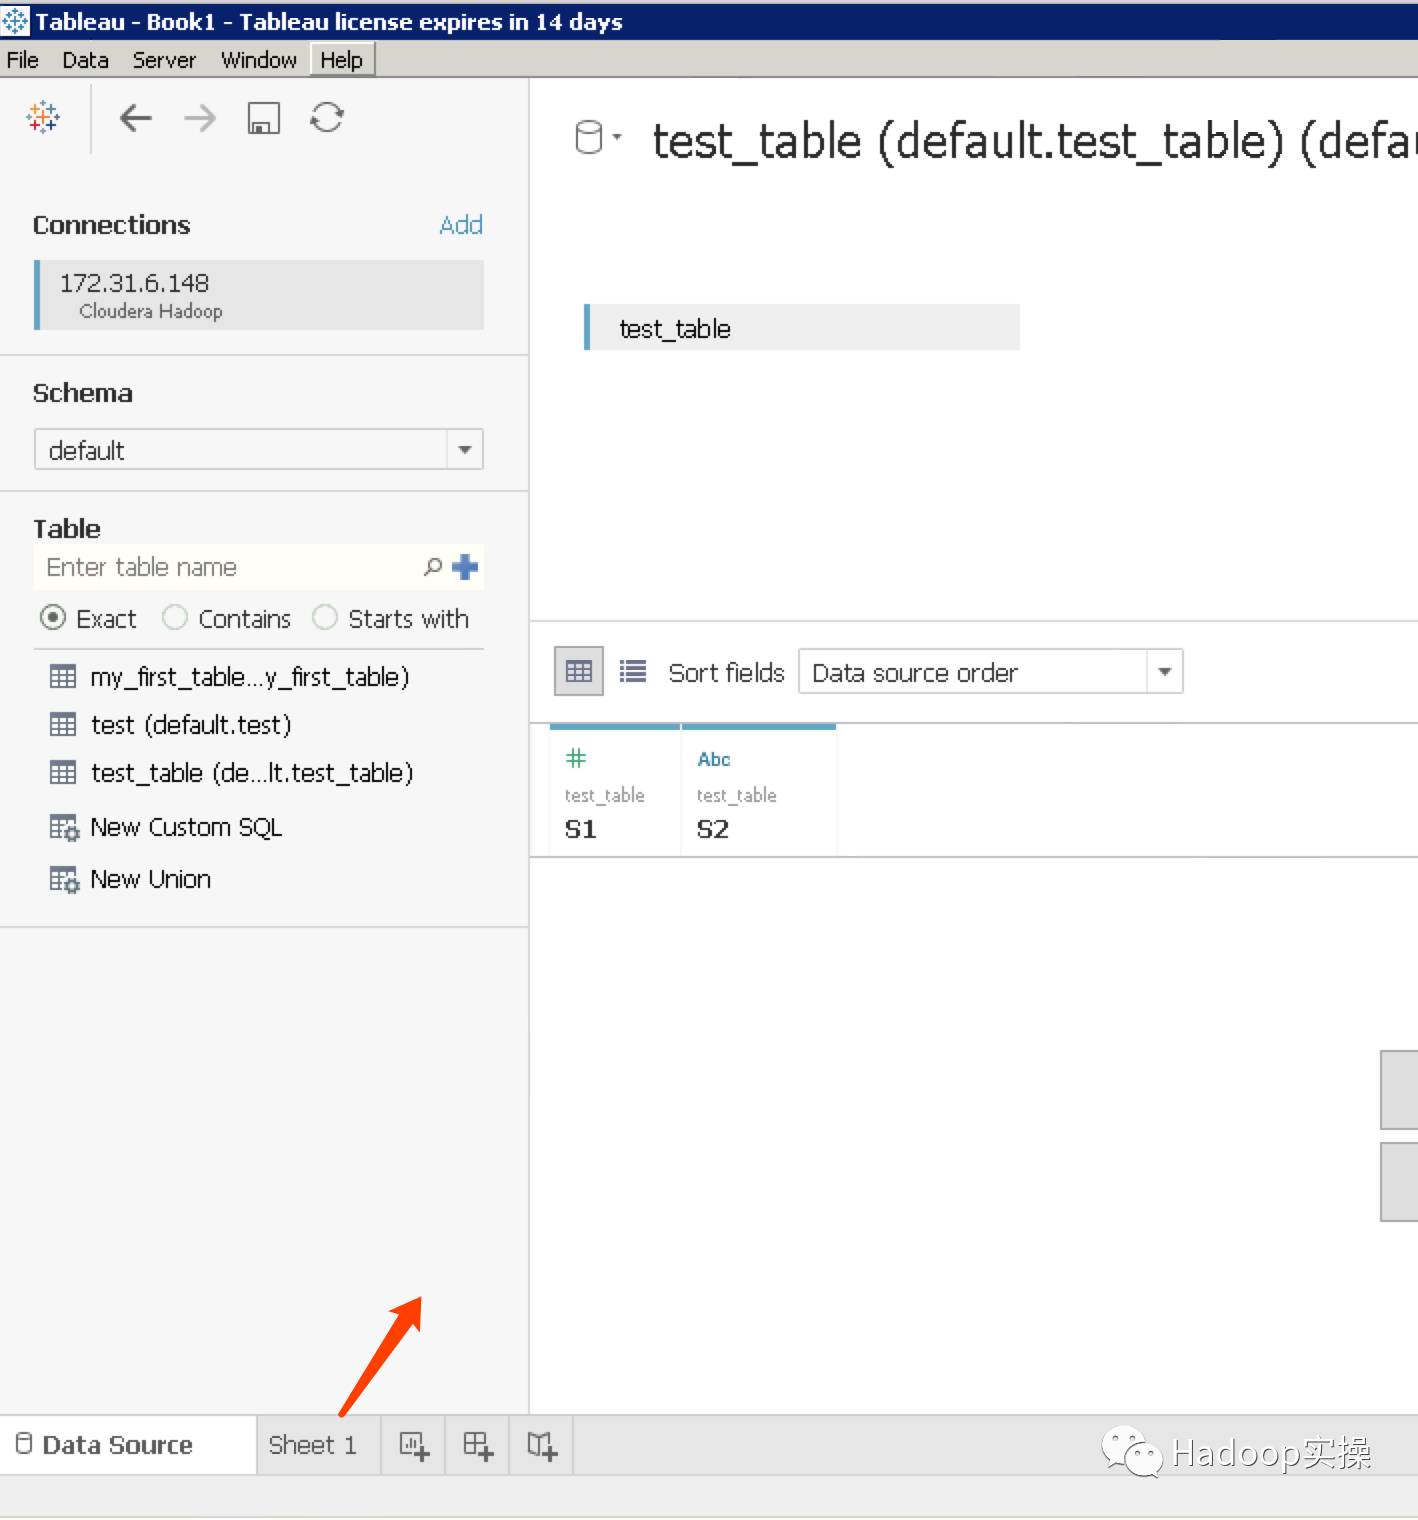Image resolution: width=1418 pixels, height=1520 pixels.
Task: Refresh the data source with circular arrows icon
Action: tap(327, 117)
